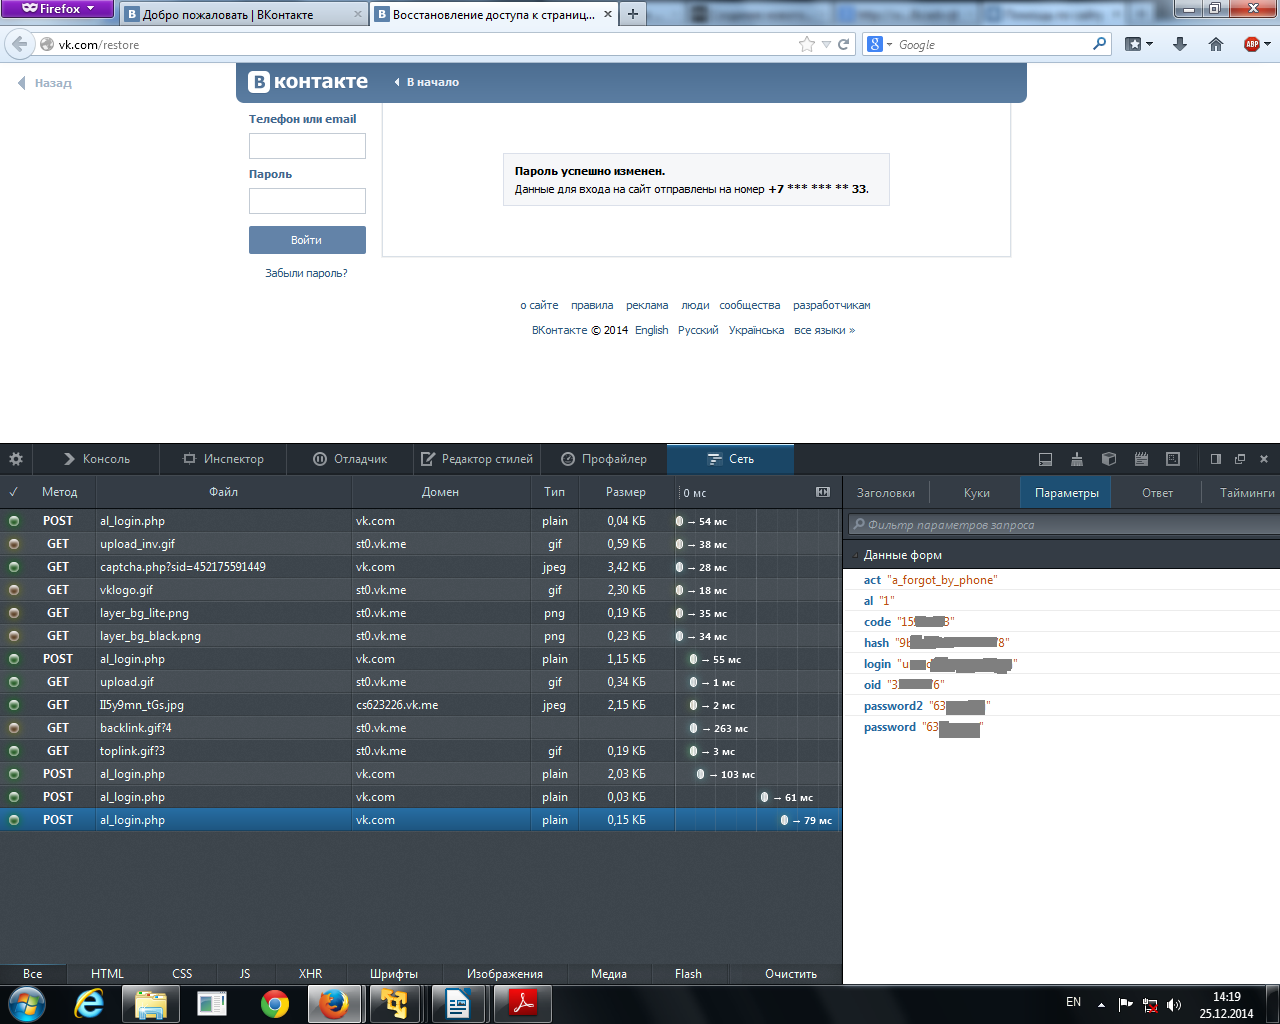Open Windows Start button
Screen dimensions: 1280x1024
(27, 1003)
